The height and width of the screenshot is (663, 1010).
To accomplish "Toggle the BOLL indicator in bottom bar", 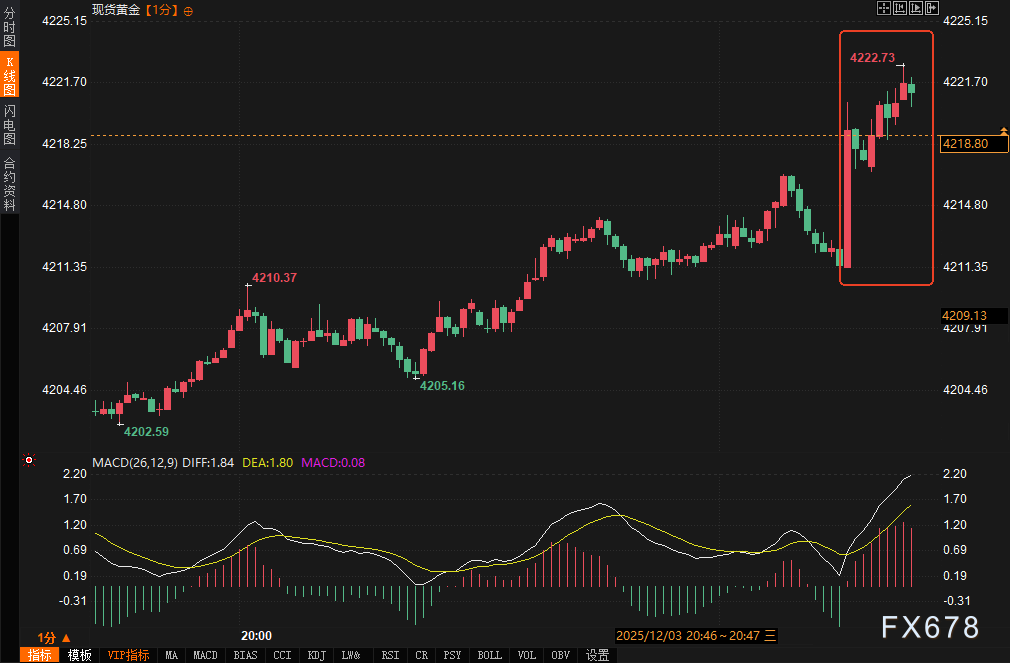I will [x=489, y=655].
